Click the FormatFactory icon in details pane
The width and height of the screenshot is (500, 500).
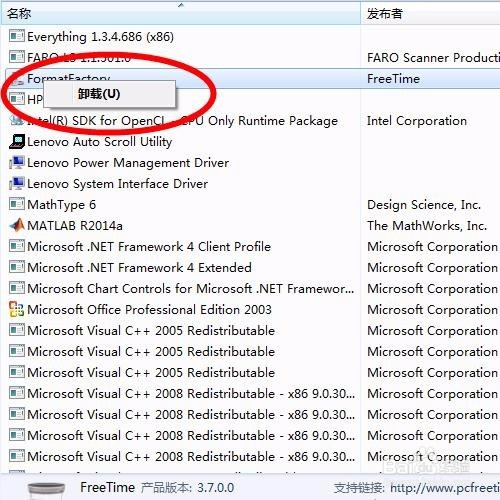[46, 490]
